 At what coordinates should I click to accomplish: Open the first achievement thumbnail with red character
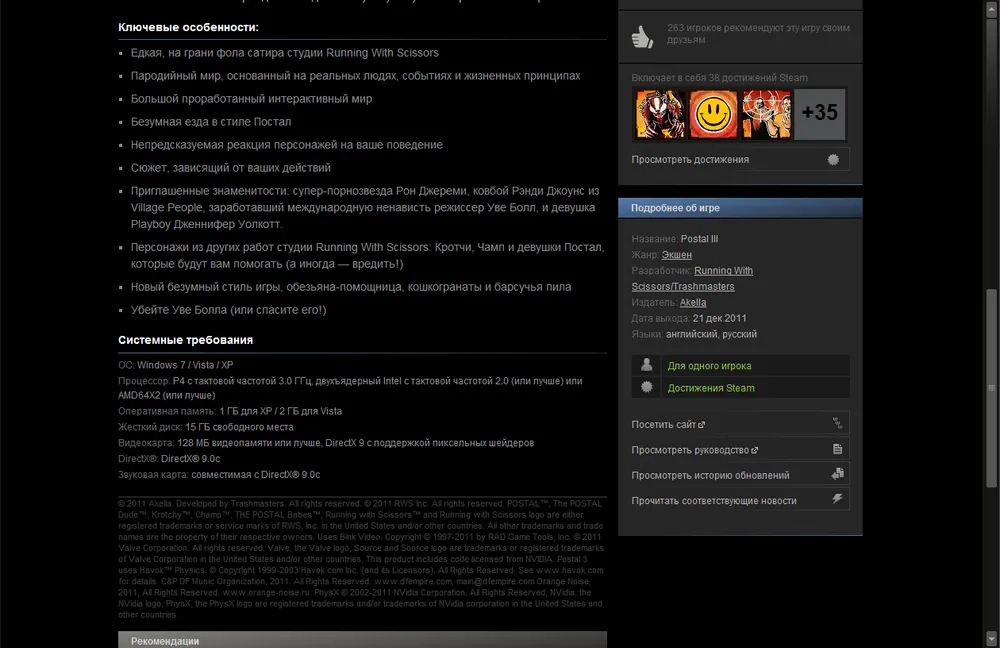[660, 114]
